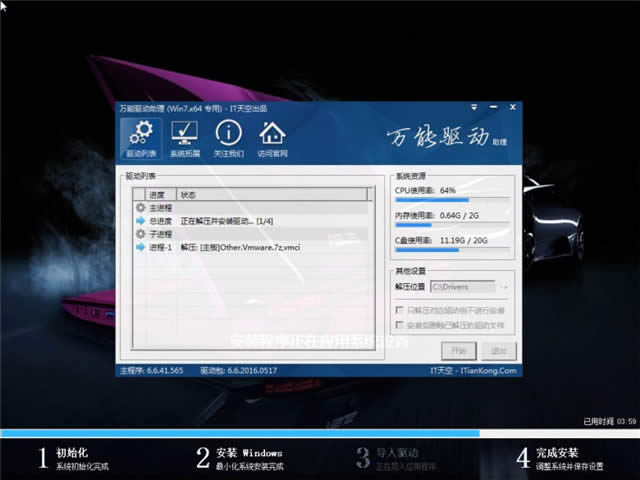The image size is (640, 480).
Task: Click the arrow icon beside 总进度
Action: point(139,220)
